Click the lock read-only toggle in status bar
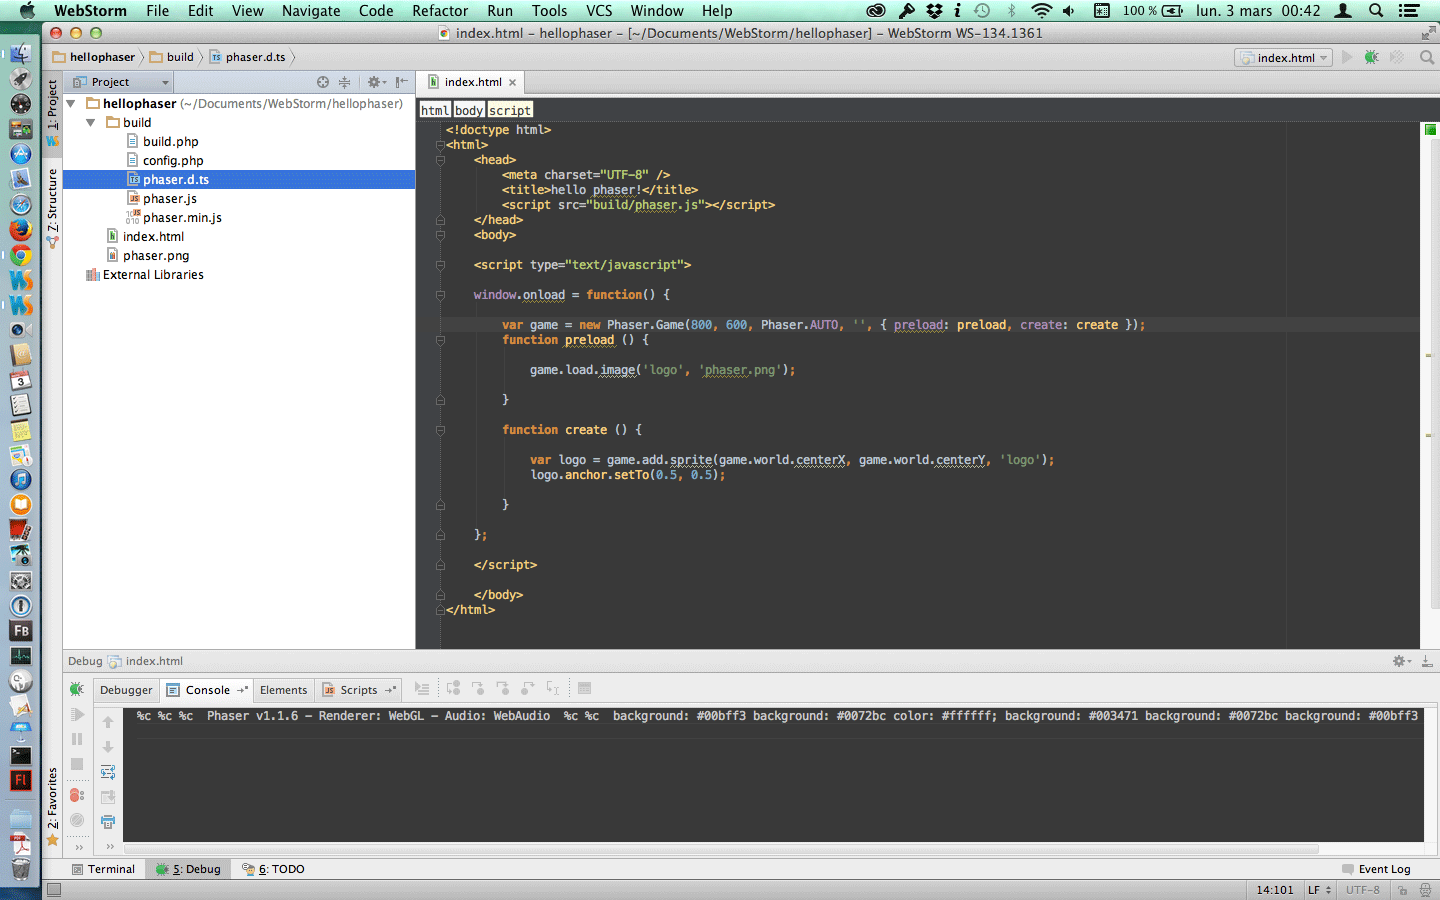 click(1402, 890)
